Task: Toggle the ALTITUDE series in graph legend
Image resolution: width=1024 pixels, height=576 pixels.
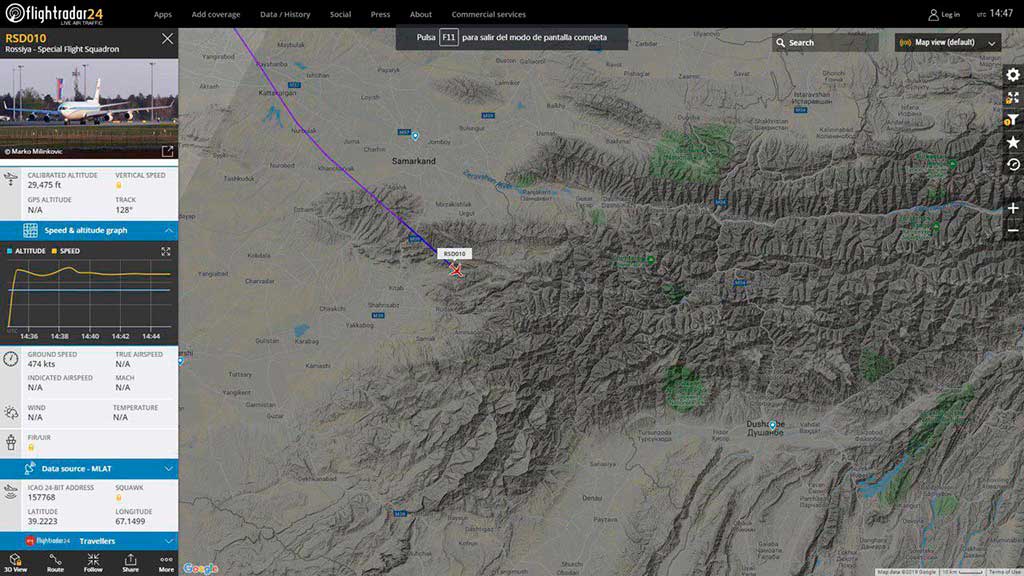Action: (26, 251)
